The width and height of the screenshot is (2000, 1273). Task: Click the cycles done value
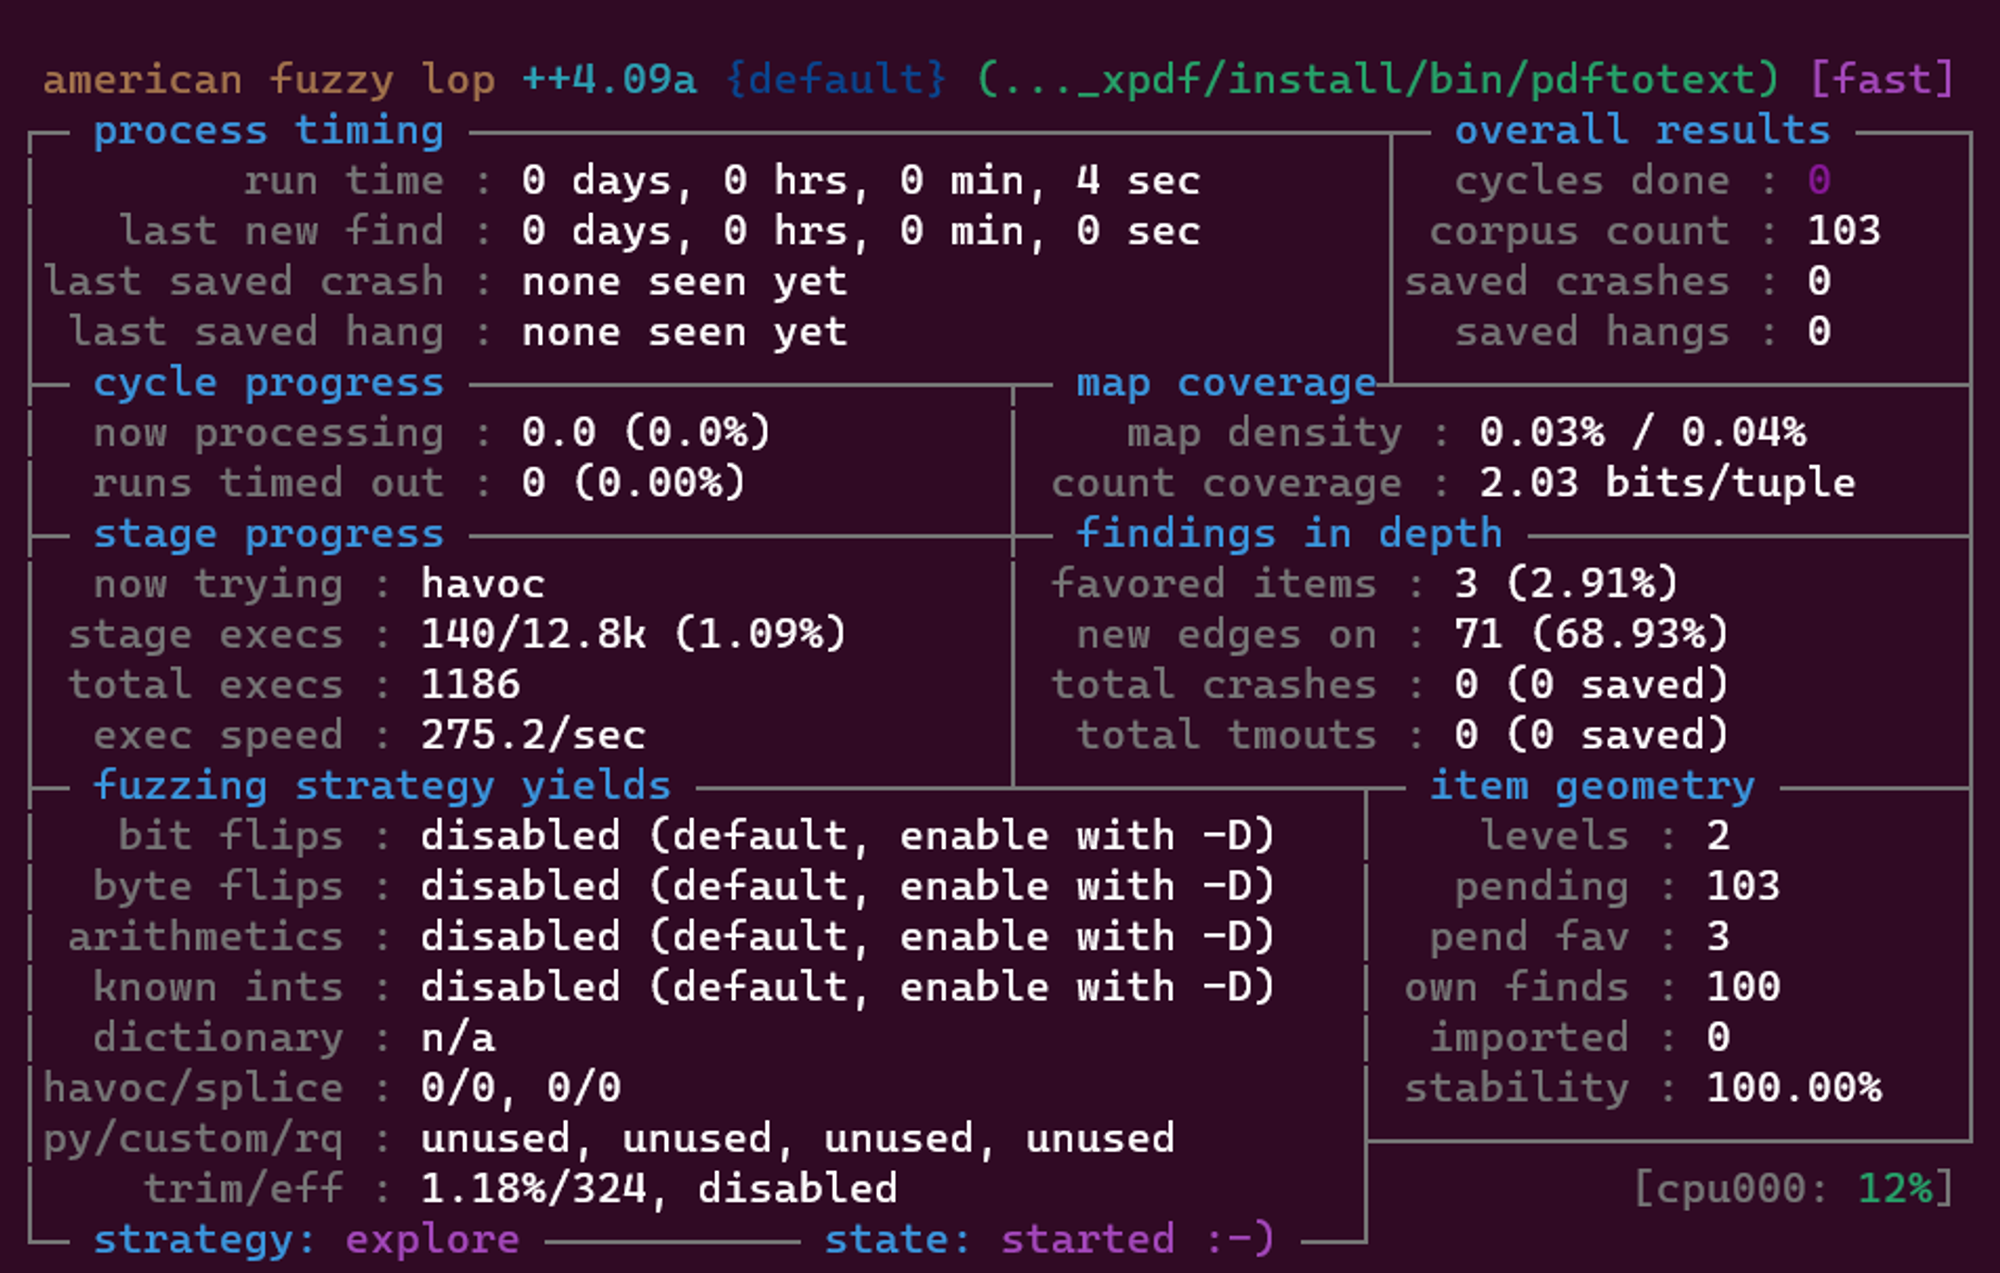1819,181
